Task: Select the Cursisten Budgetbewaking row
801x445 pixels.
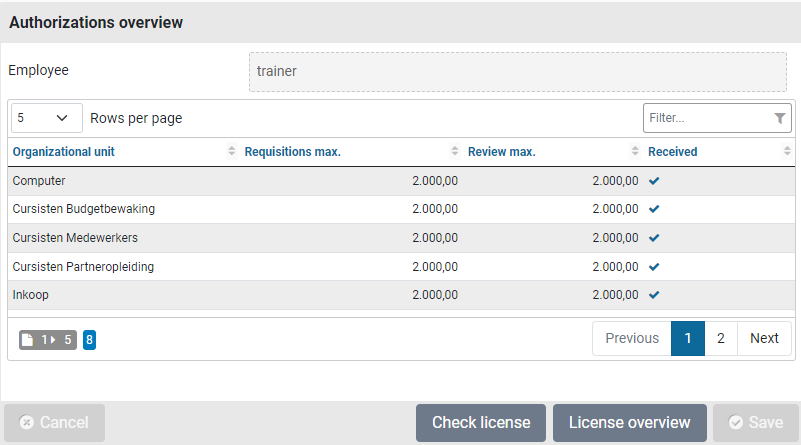Action: coord(84,210)
